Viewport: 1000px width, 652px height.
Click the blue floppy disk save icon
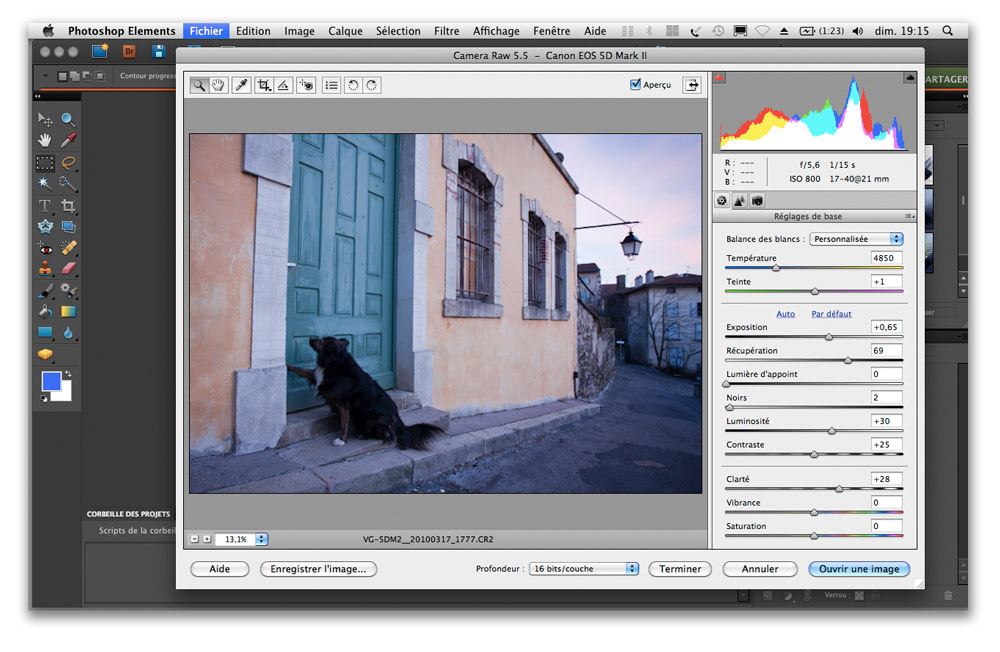tap(159, 52)
